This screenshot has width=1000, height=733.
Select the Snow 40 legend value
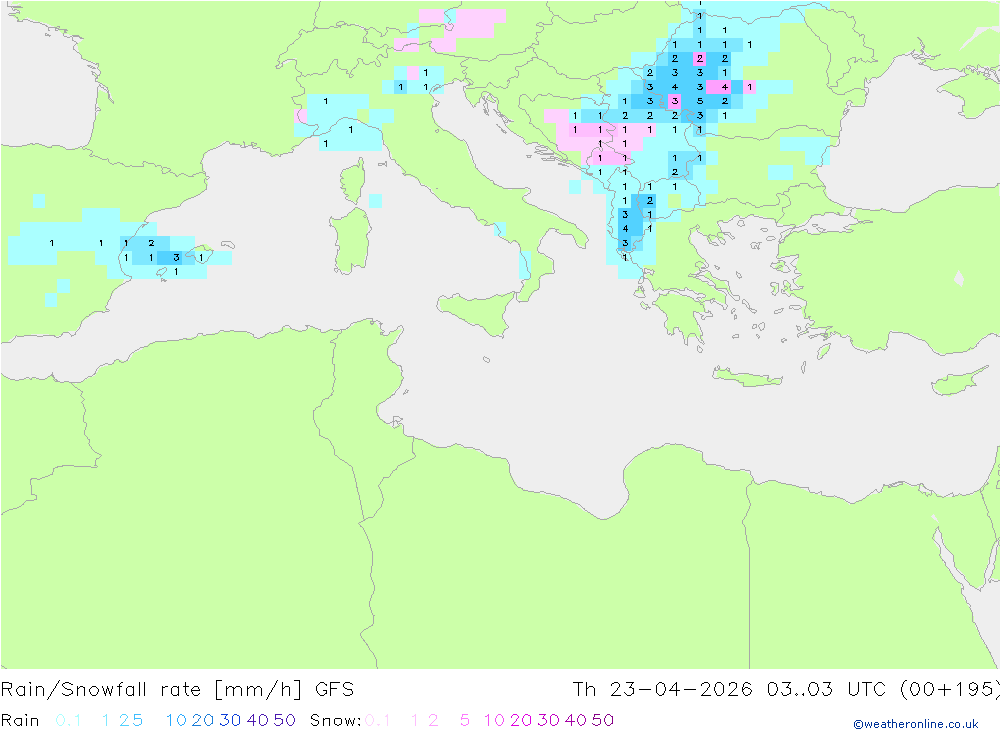click(575, 720)
